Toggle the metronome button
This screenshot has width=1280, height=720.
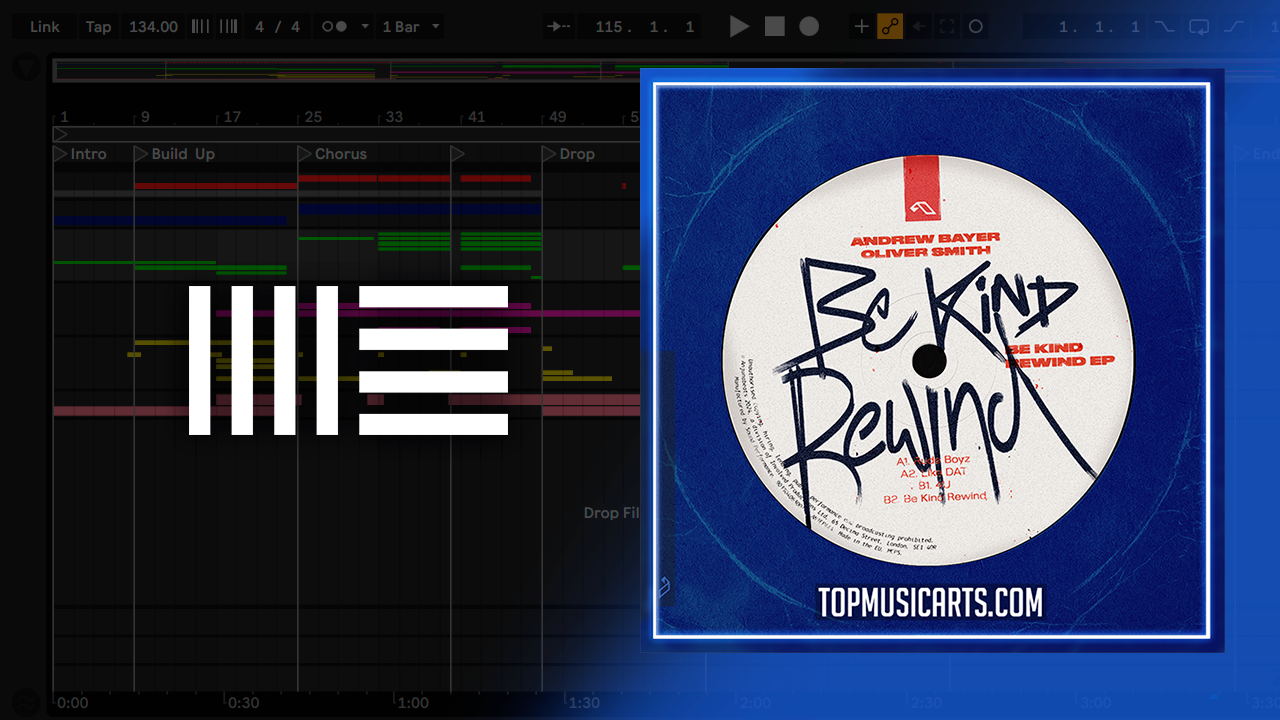tap(334, 27)
